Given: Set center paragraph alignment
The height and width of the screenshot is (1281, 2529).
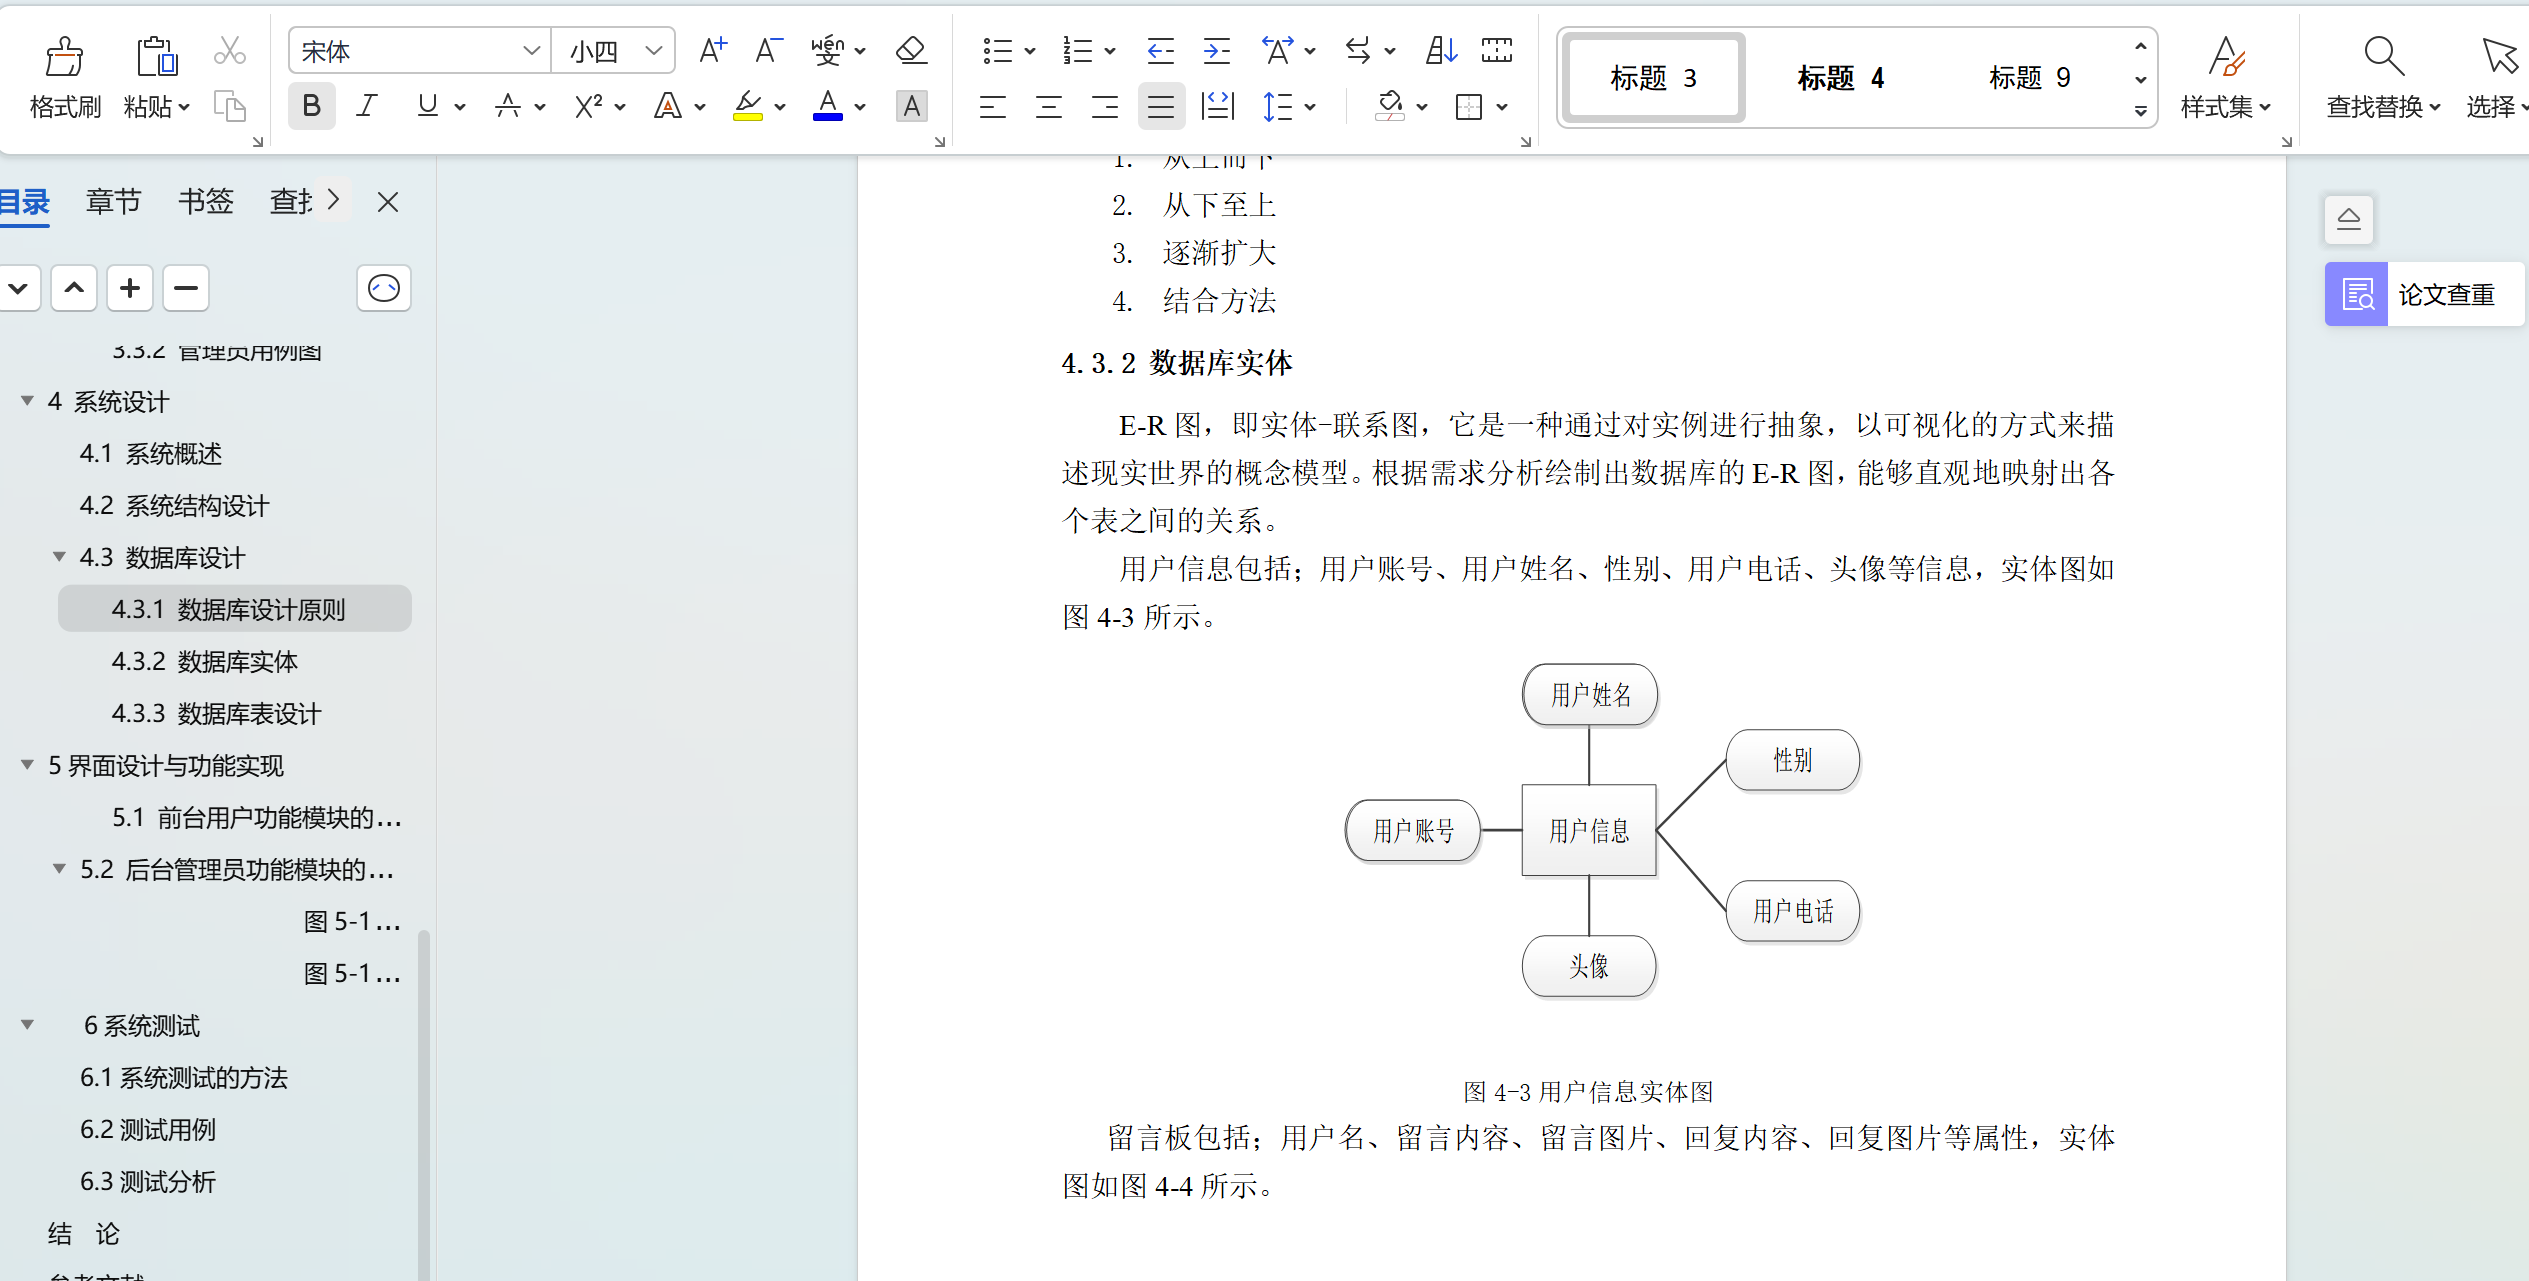Looking at the screenshot, I should click(x=1048, y=106).
